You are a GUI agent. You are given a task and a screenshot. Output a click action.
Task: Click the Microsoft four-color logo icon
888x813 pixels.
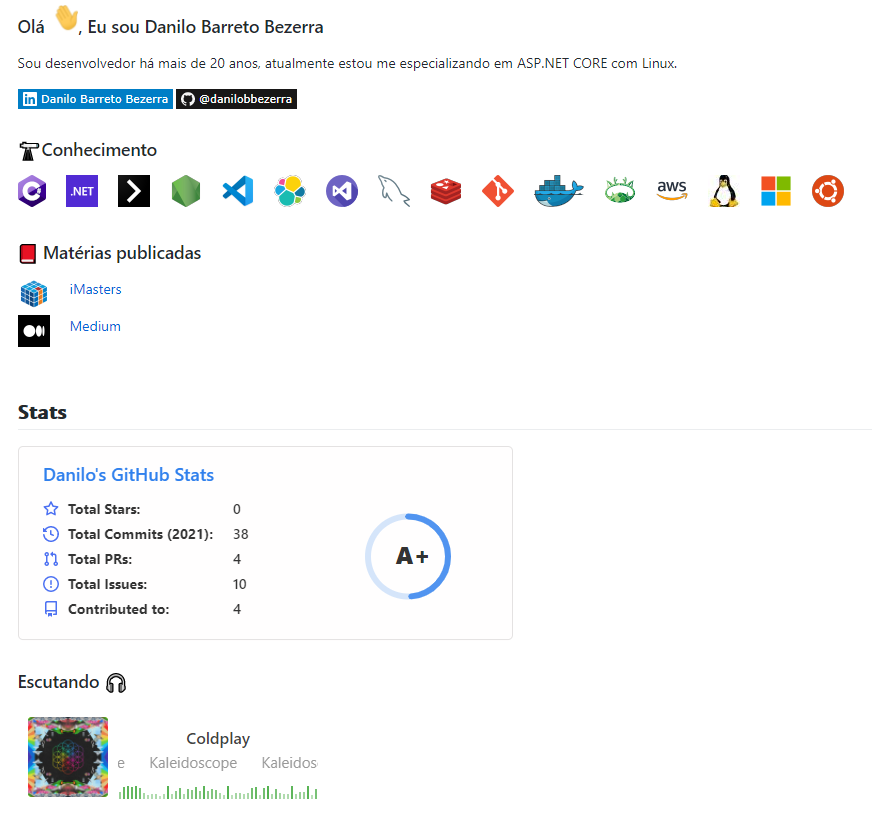pyautogui.click(x=776, y=191)
